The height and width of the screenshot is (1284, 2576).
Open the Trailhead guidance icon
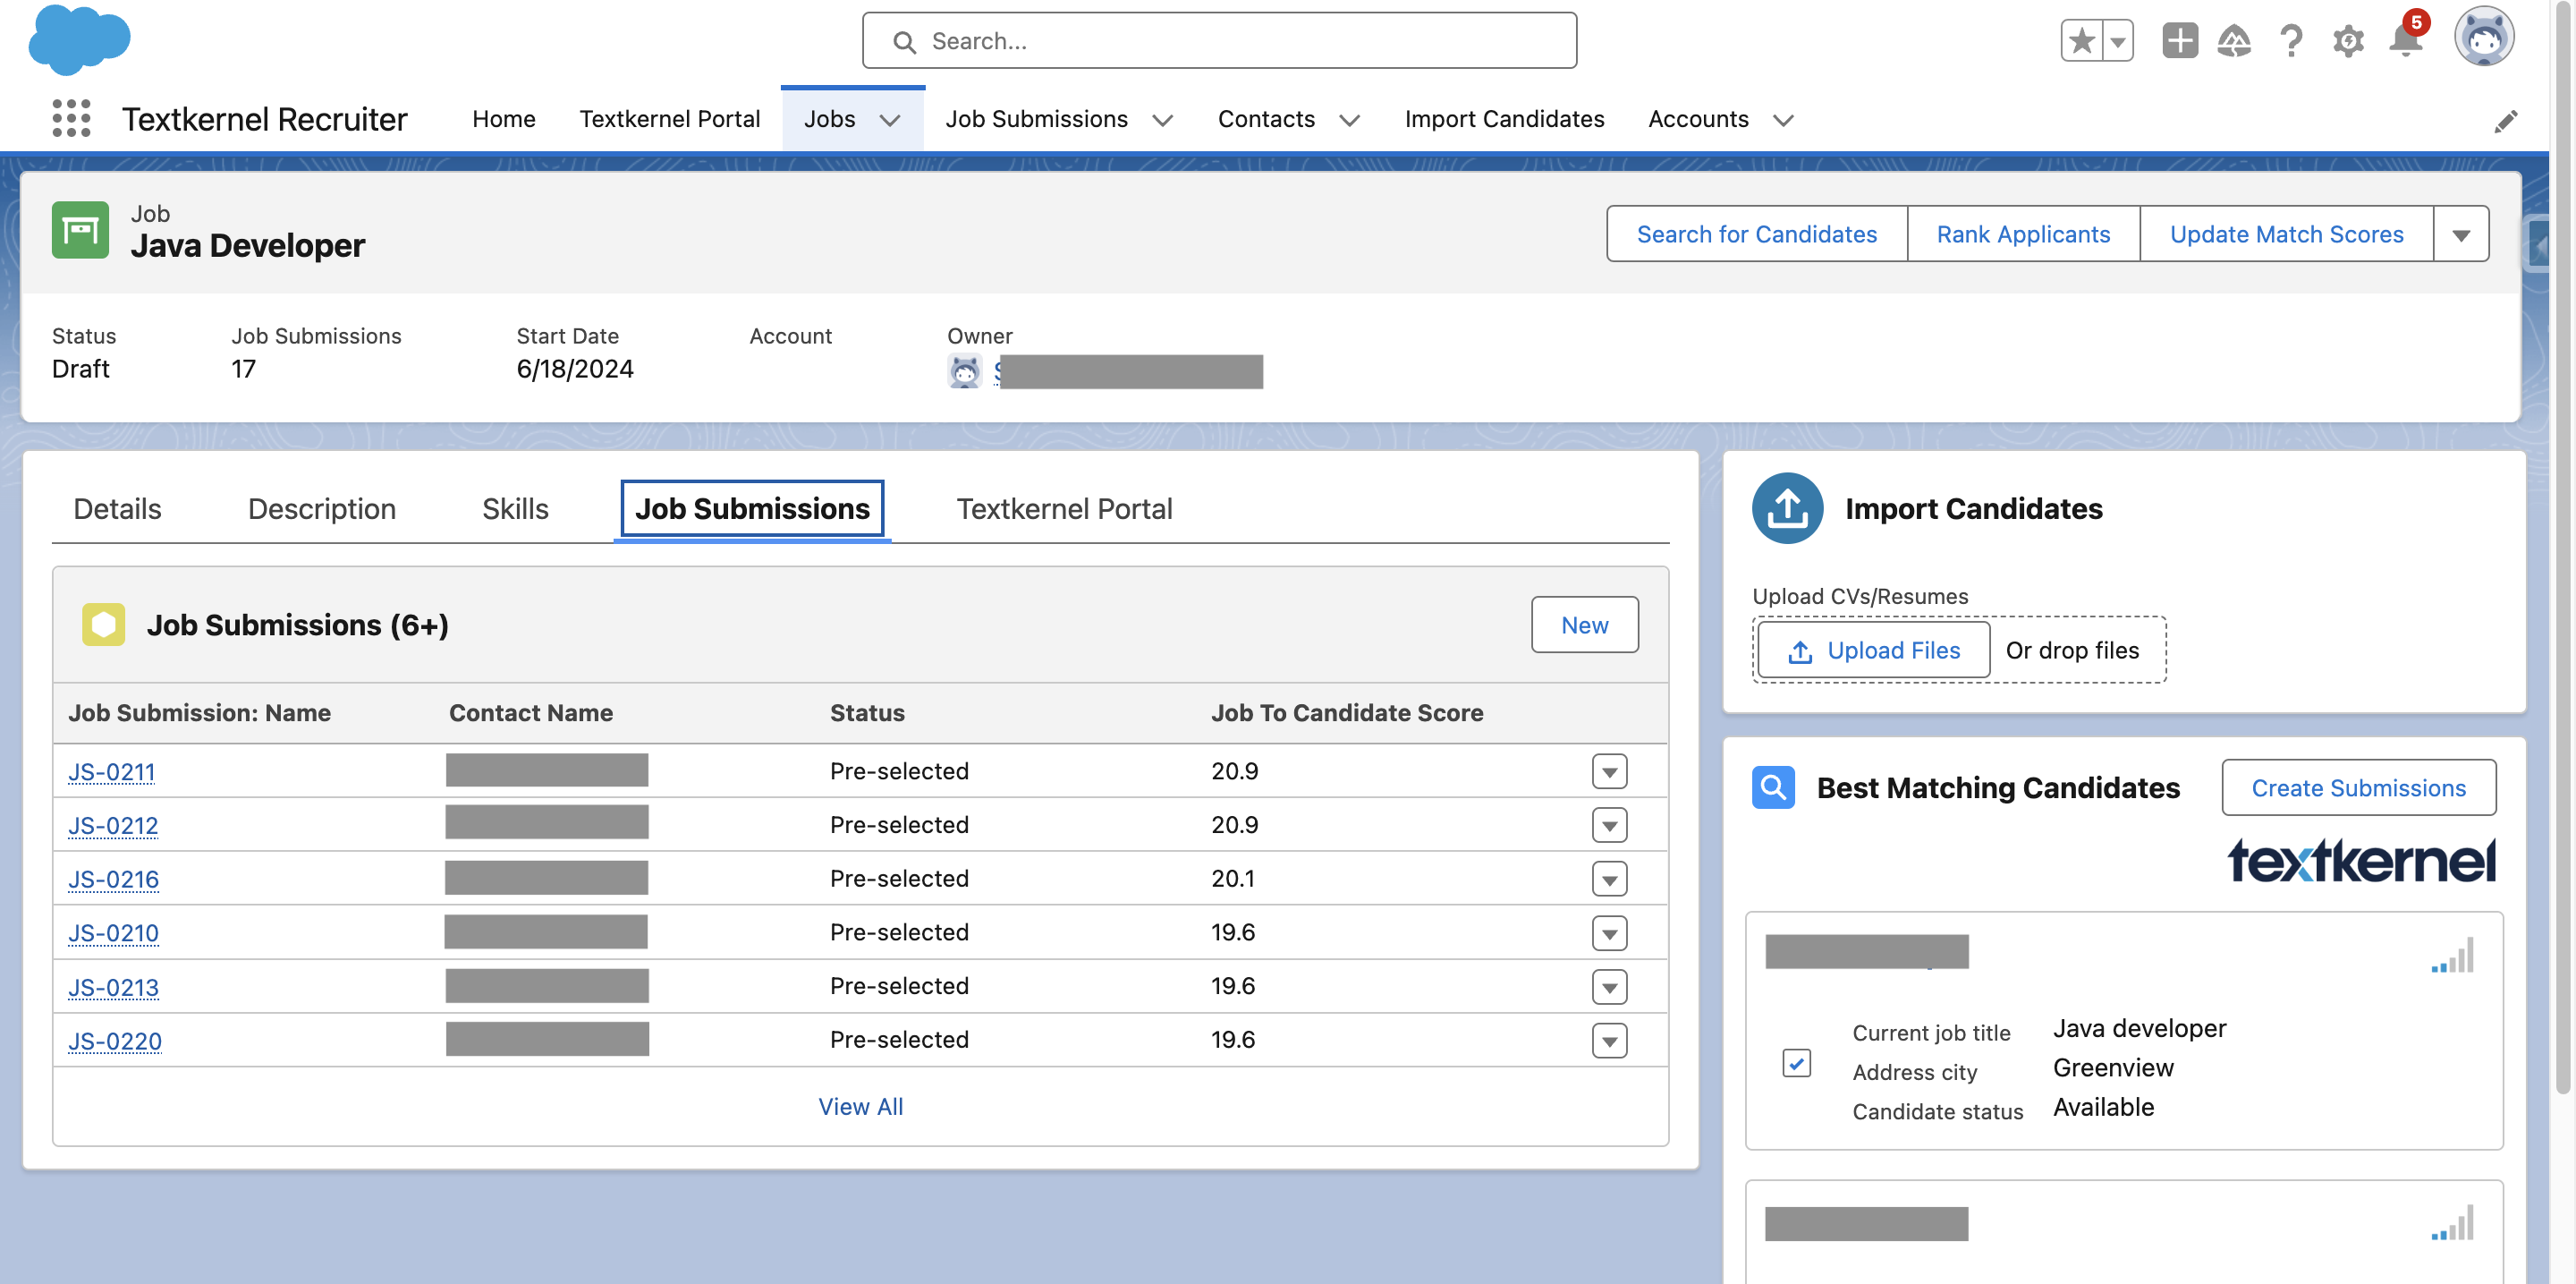pos(2234,41)
